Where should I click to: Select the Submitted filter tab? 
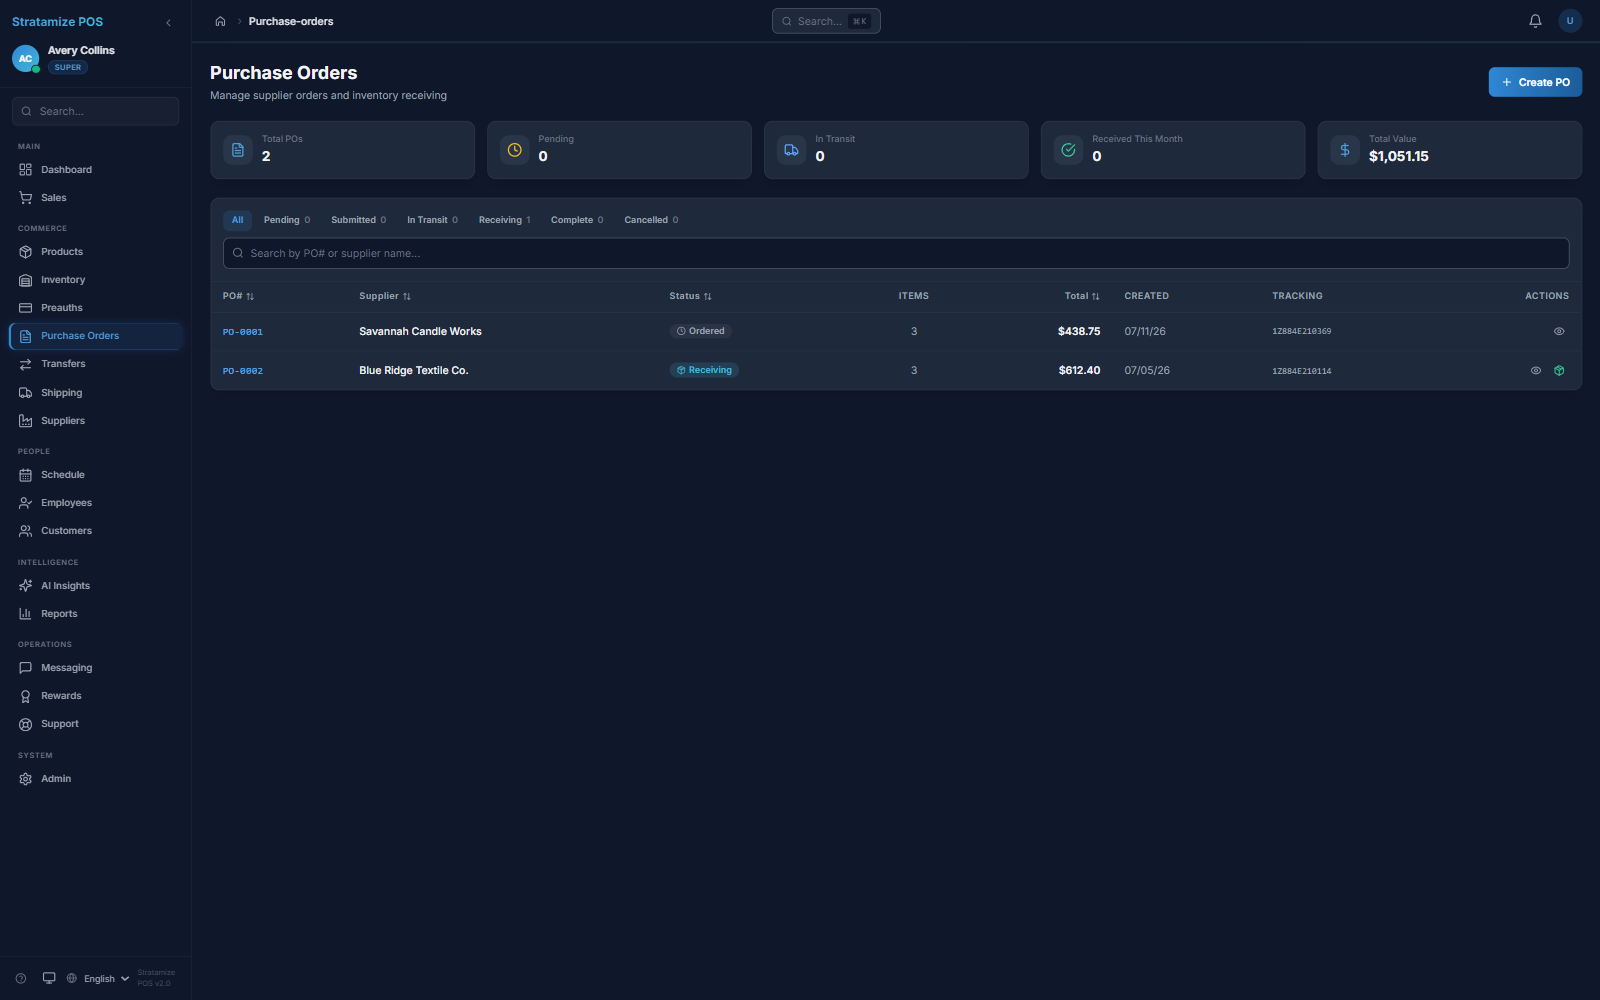(x=358, y=220)
